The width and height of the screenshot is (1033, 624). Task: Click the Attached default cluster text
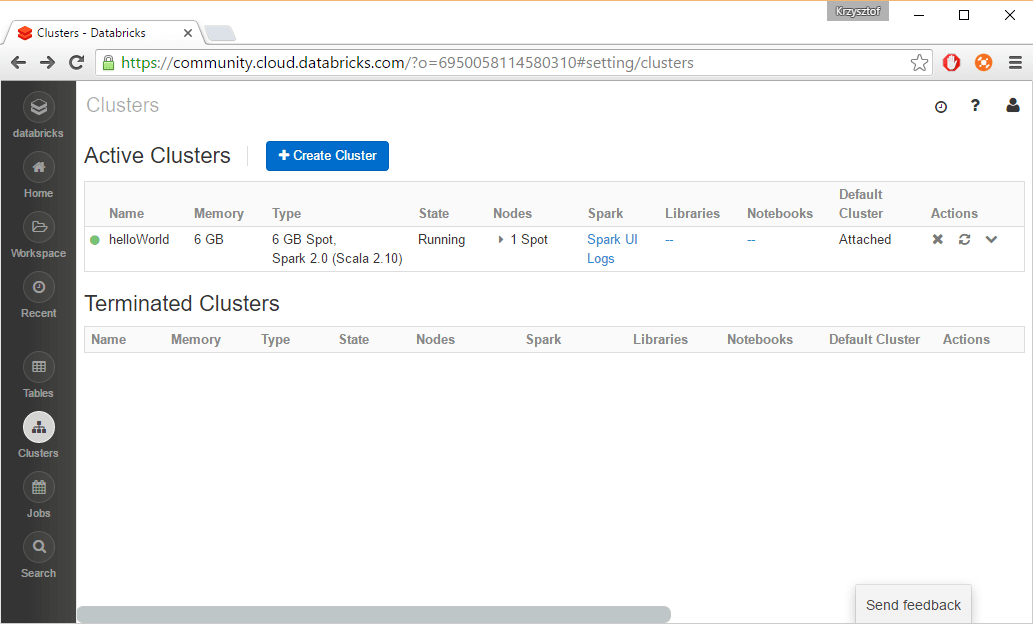point(865,240)
